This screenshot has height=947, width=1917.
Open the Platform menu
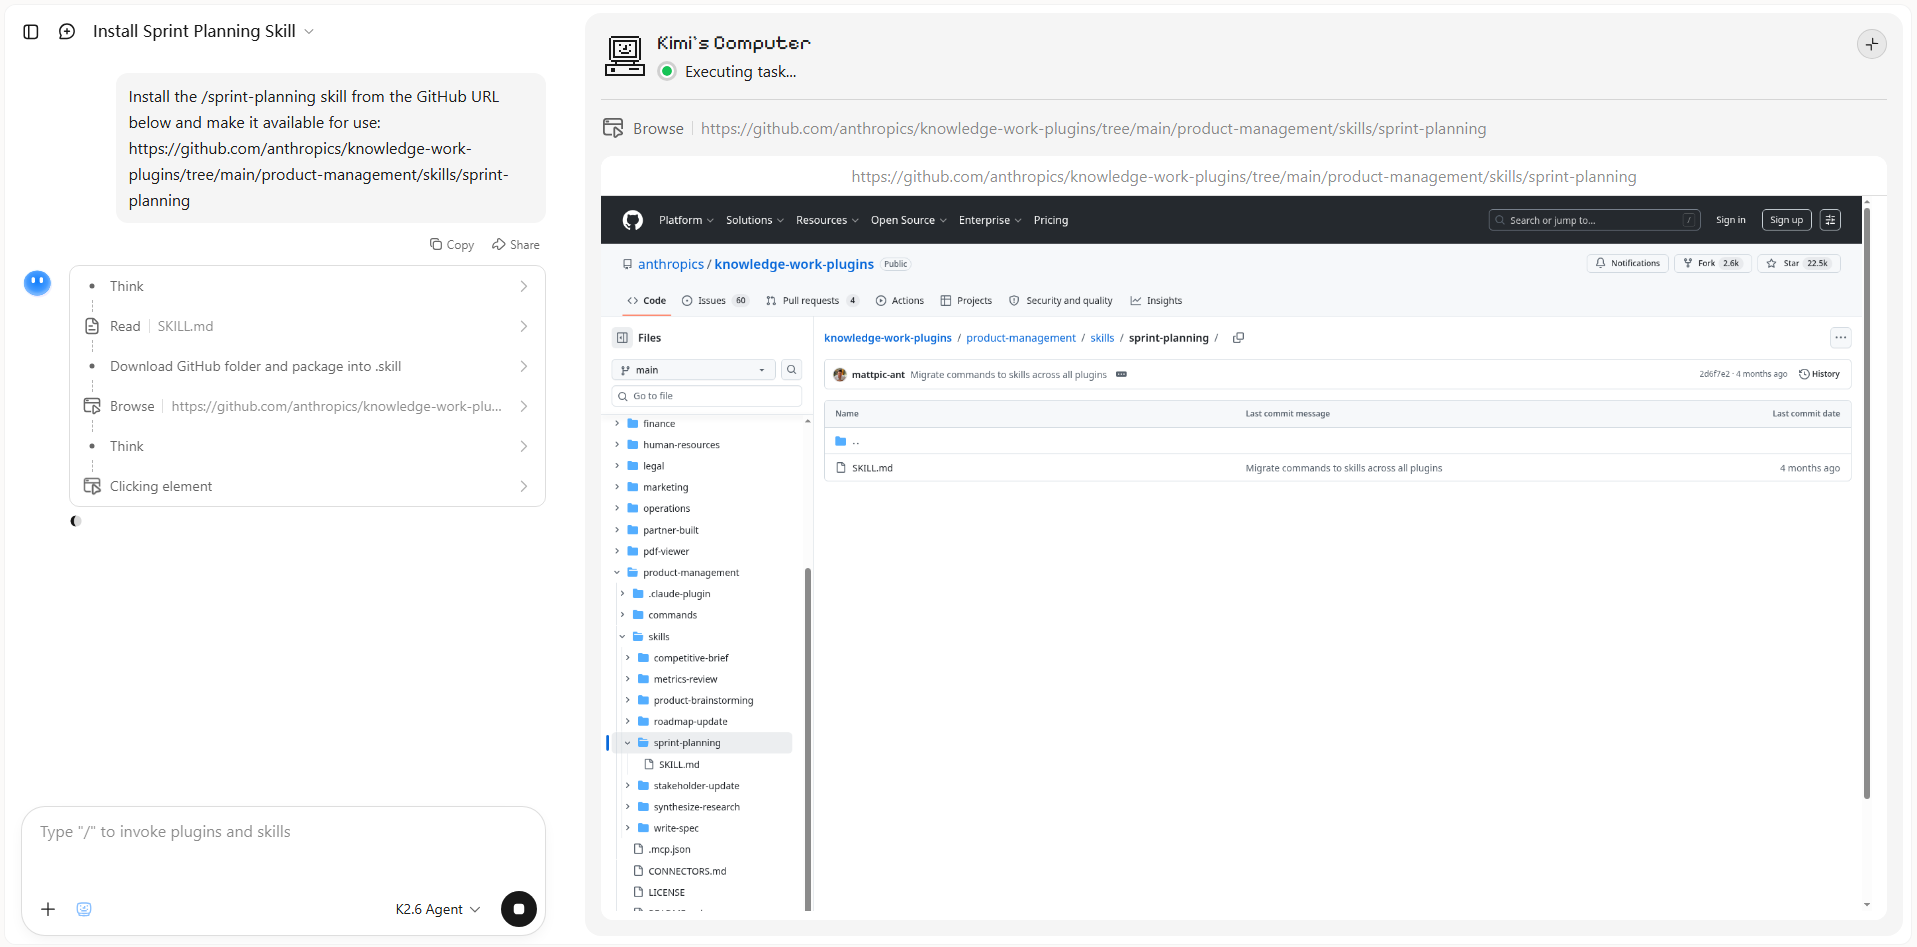[686, 220]
